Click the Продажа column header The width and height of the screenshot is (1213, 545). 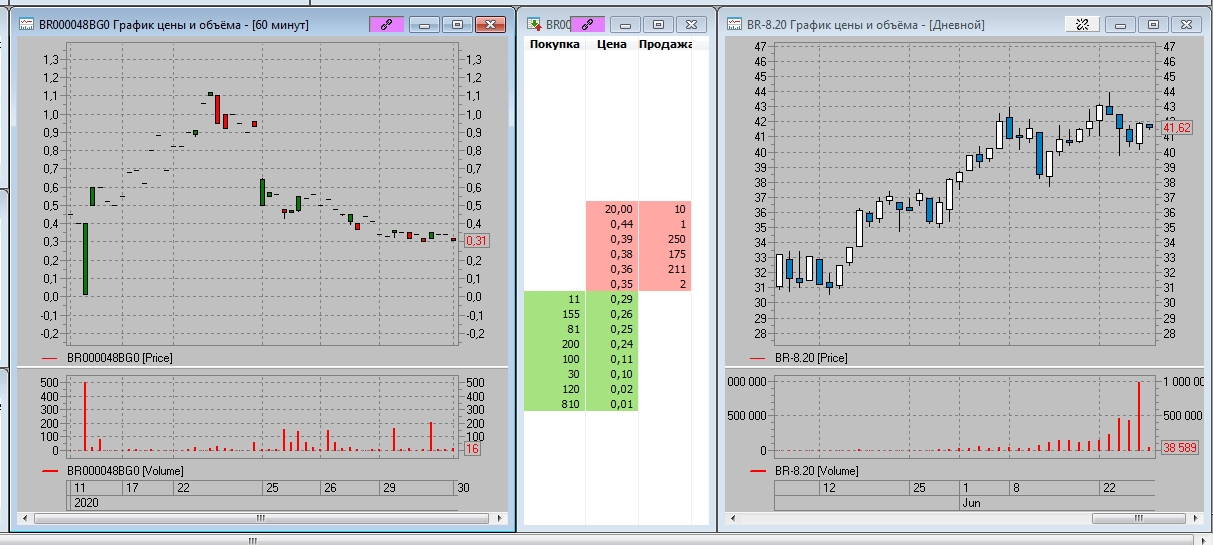click(x=664, y=44)
